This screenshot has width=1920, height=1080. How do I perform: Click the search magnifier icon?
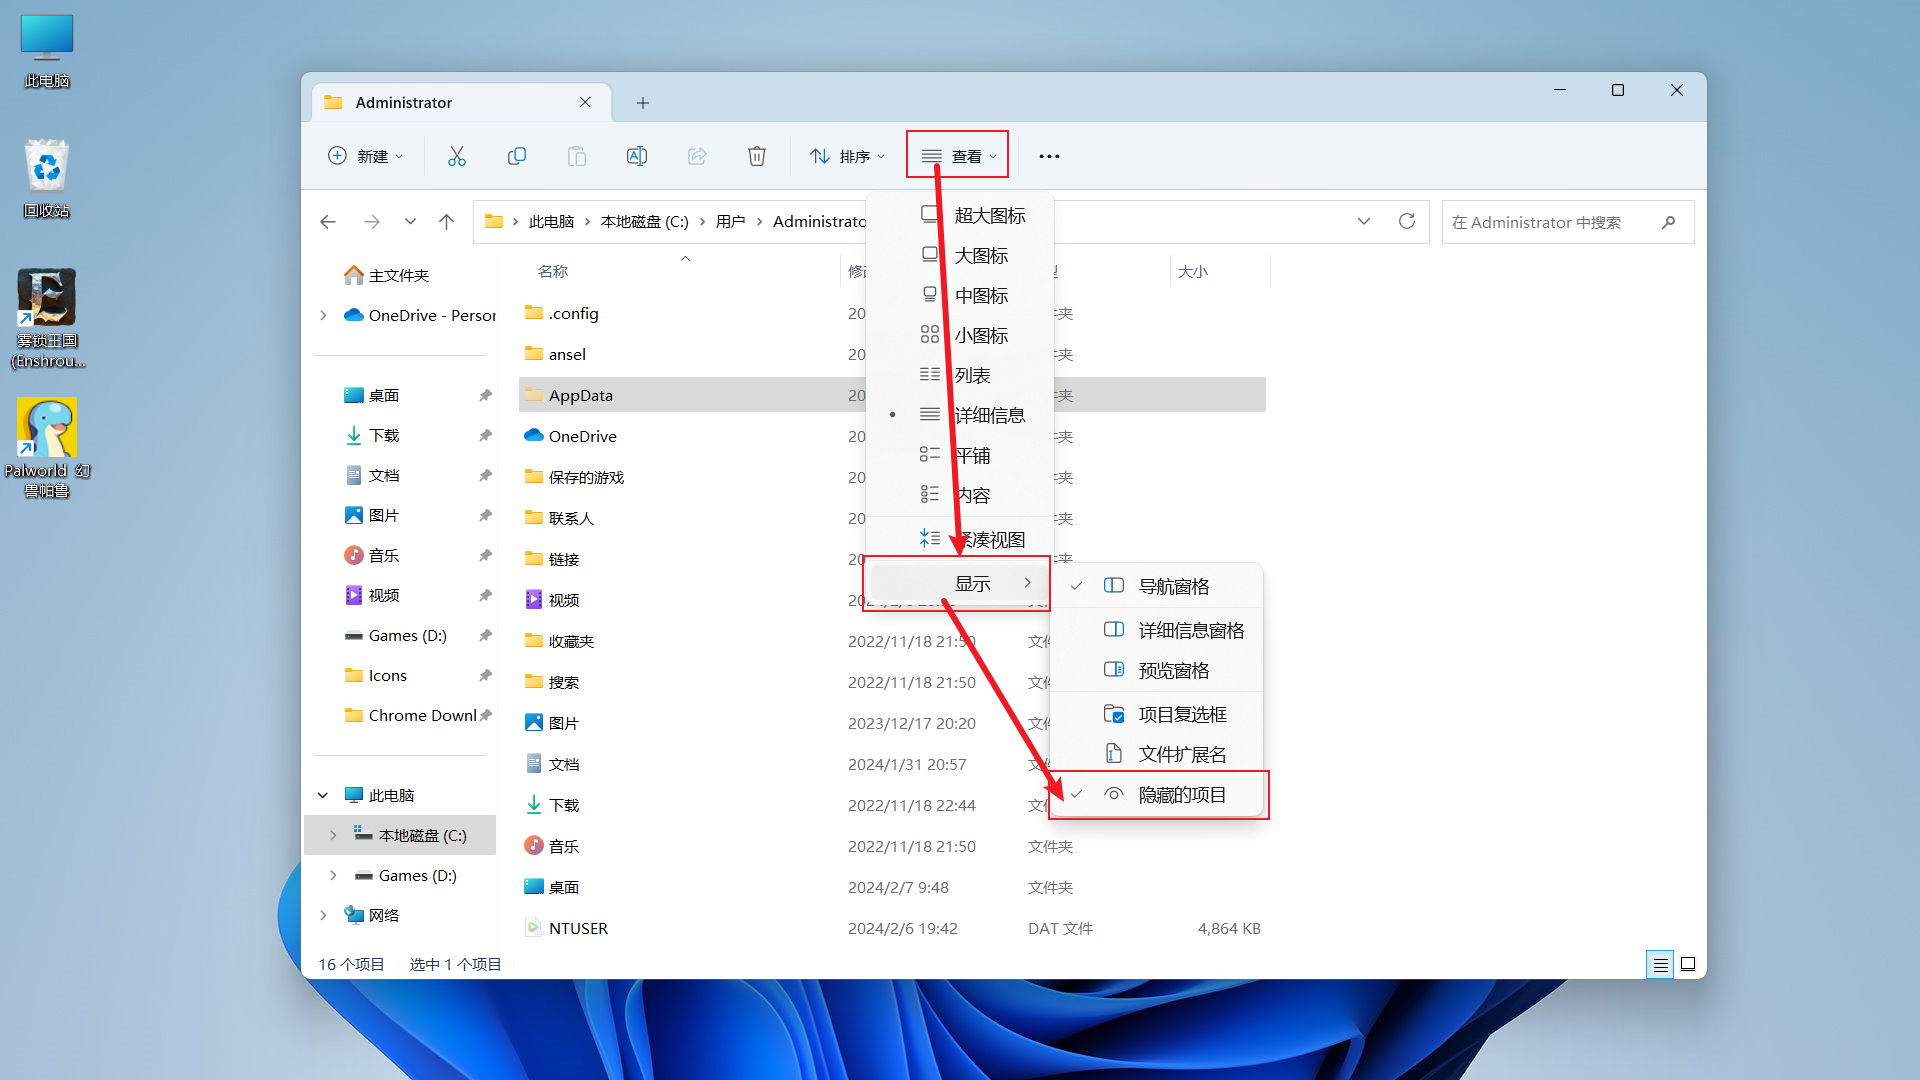[1668, 222]
